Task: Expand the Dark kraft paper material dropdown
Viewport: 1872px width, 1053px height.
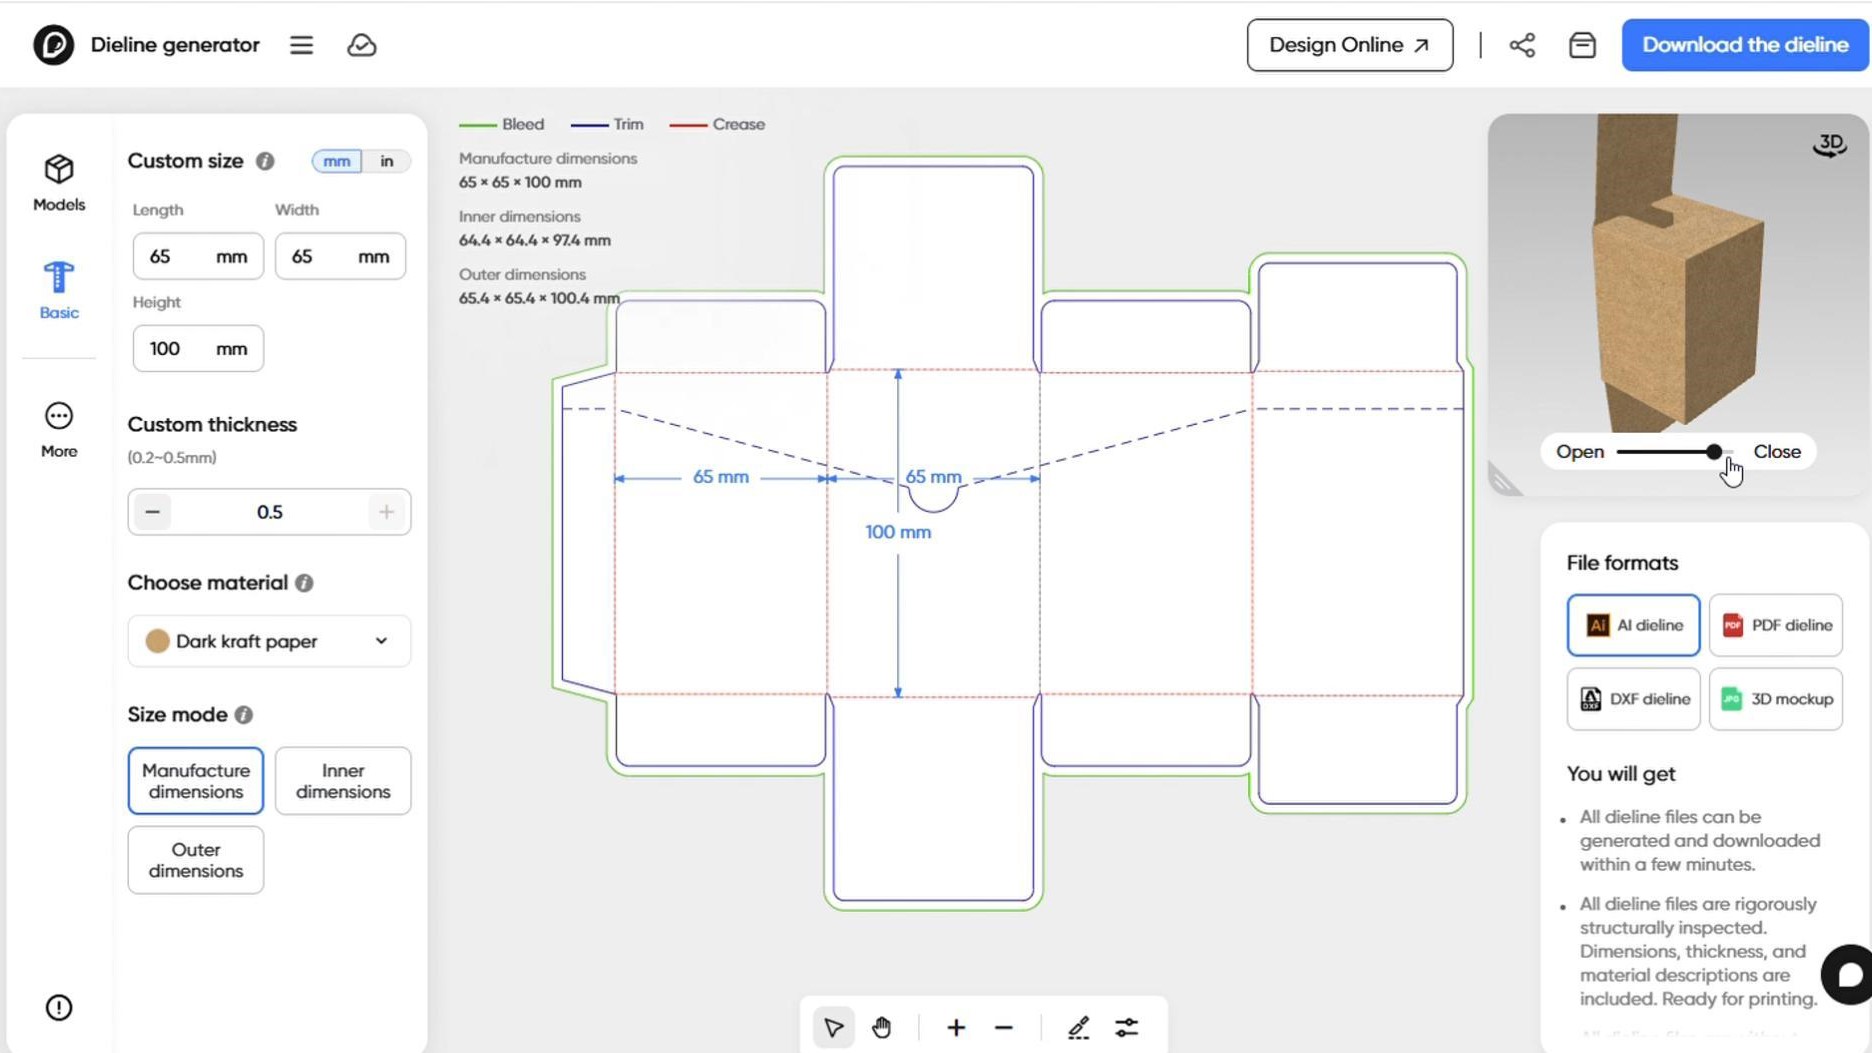Action: point(269,641)
